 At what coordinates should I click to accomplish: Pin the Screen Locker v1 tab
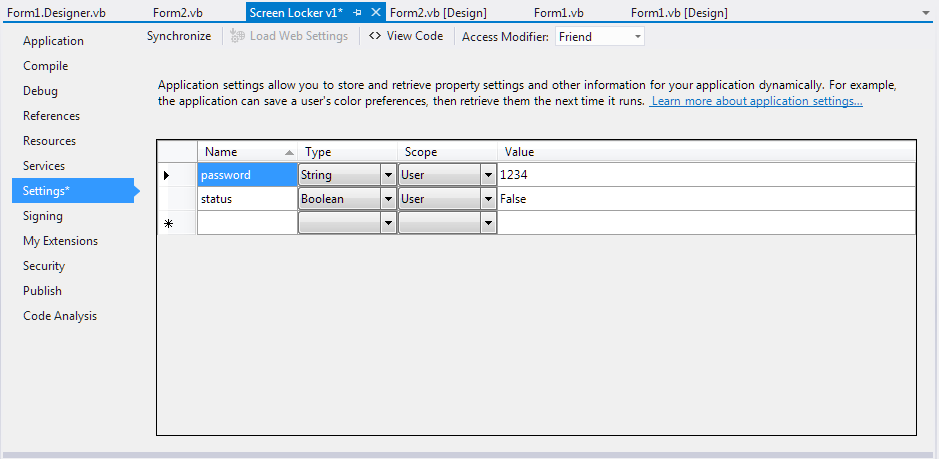(x=358, y=13)
